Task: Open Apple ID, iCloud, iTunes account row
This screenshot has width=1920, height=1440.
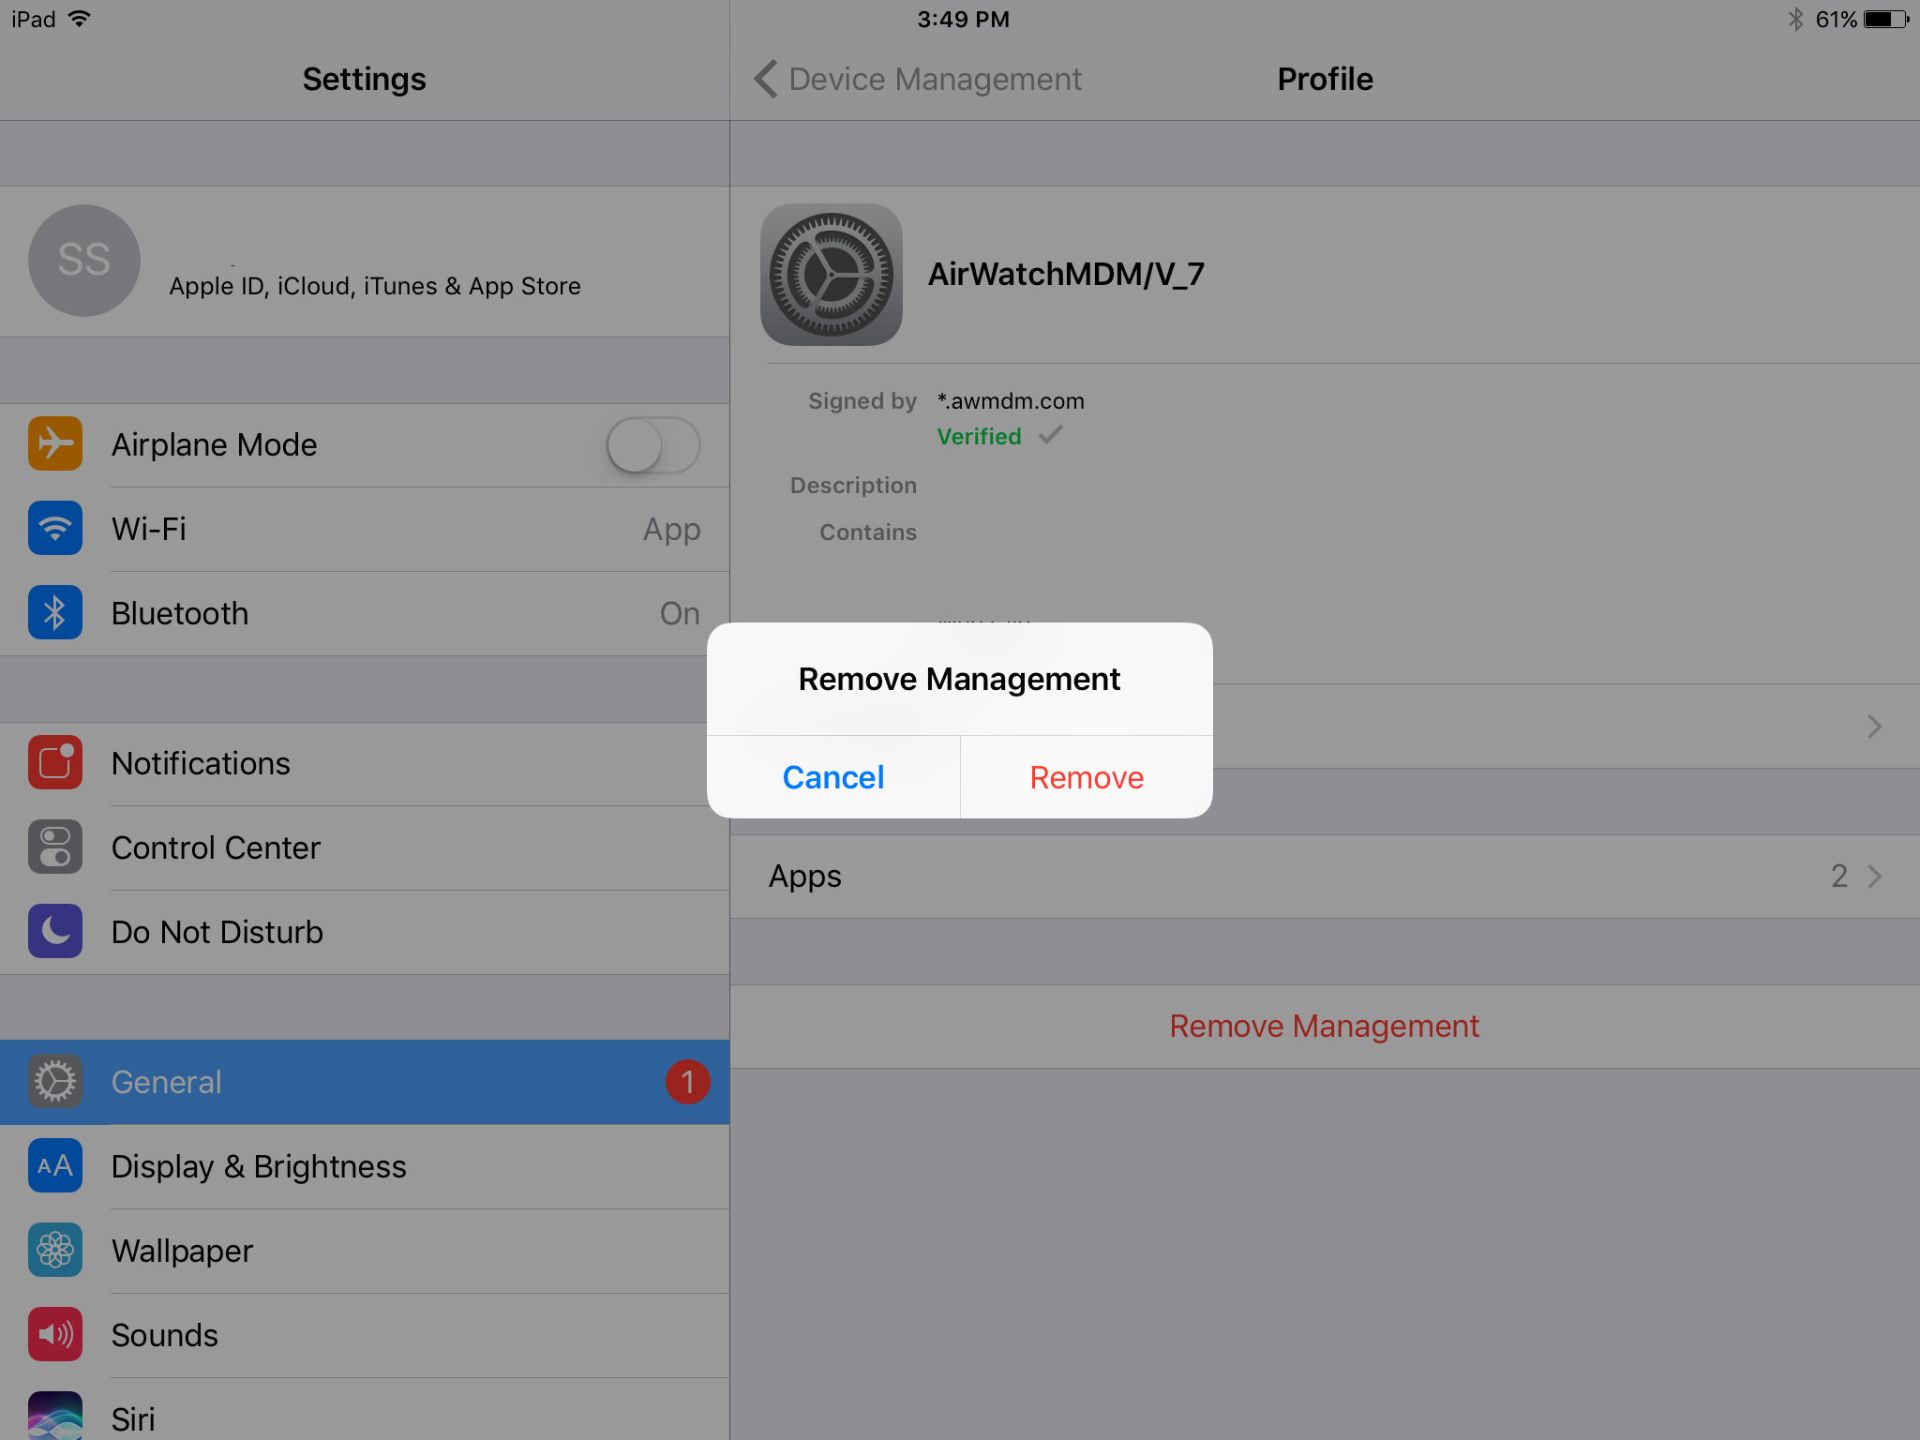Action: pyautogui.click(x=364, y=261)
